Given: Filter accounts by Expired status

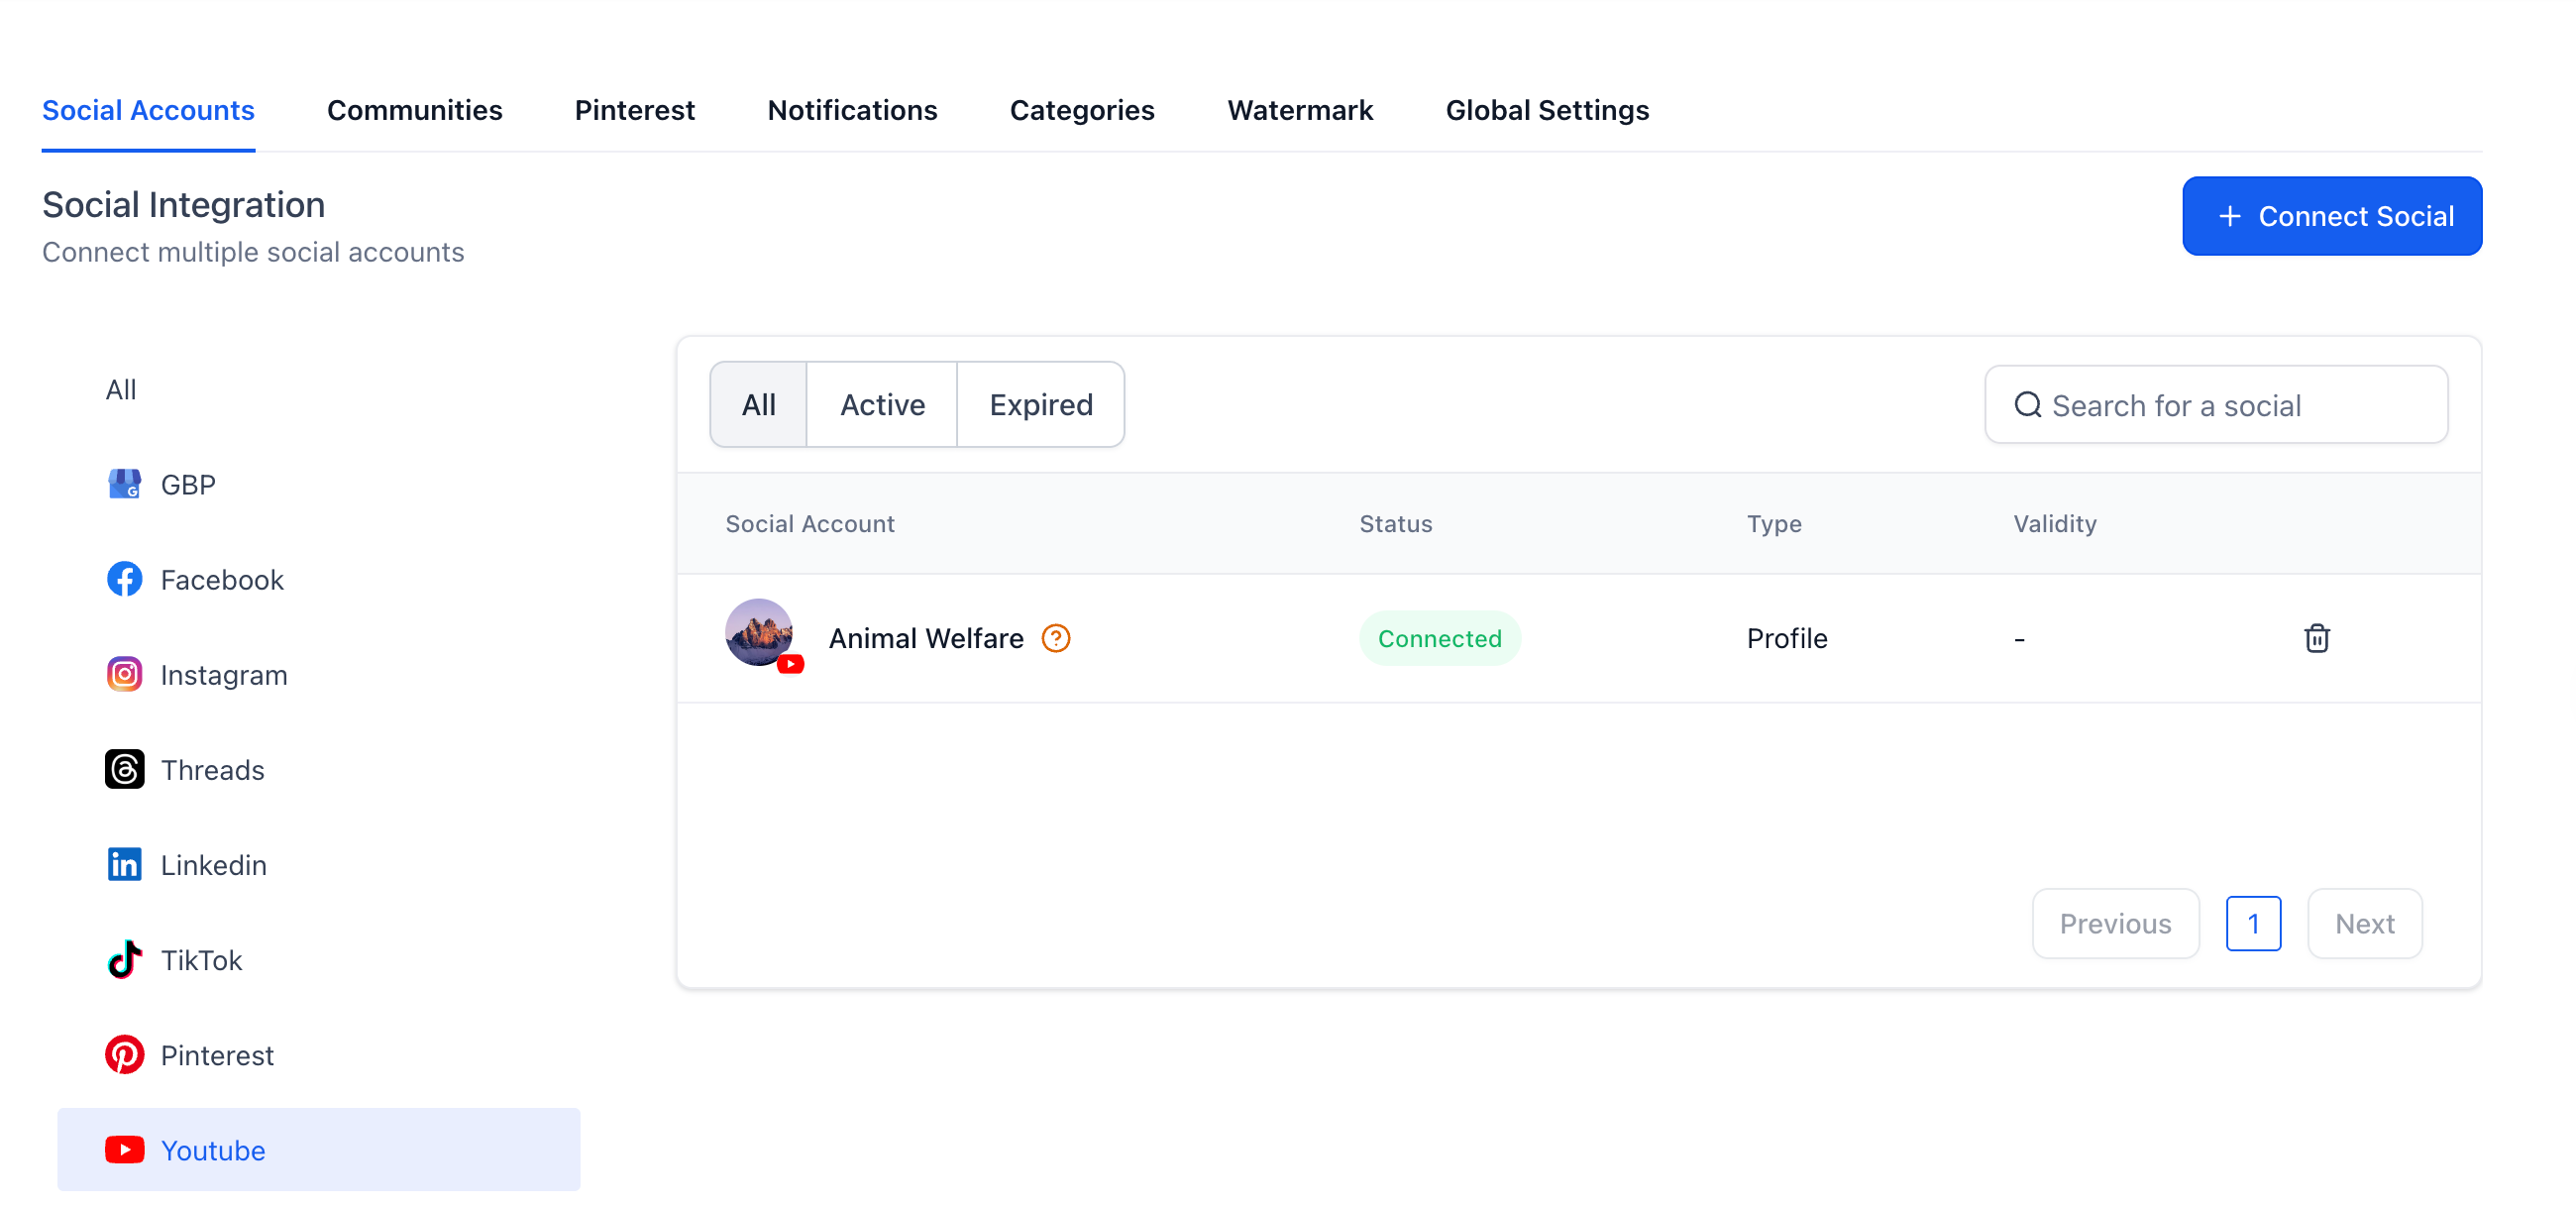Looking at the screenshot, I should (x=1040, y=404).
